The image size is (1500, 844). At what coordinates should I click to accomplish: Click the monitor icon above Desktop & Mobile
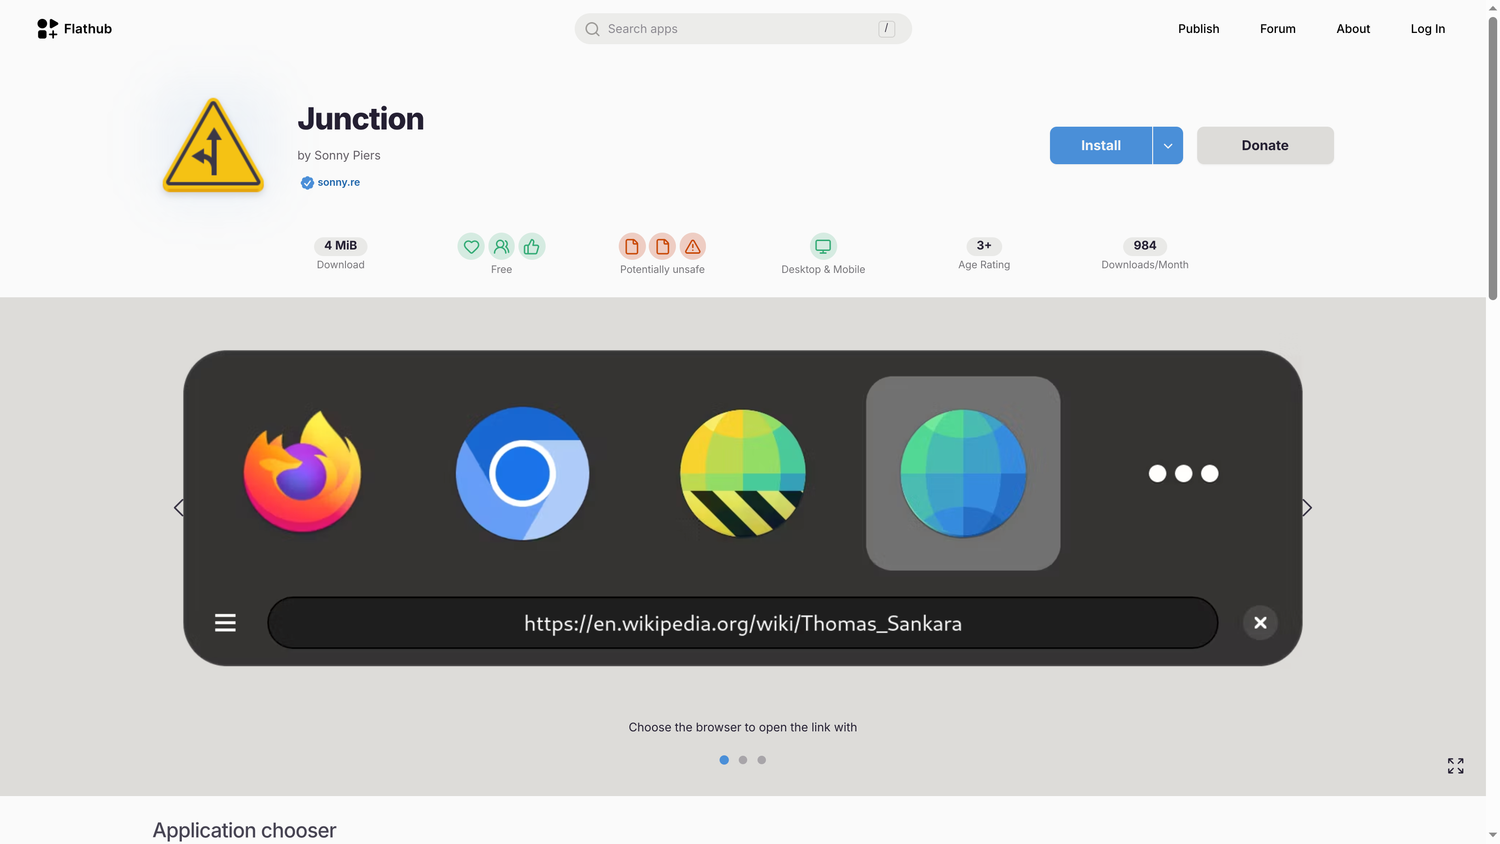coord(823,246)
